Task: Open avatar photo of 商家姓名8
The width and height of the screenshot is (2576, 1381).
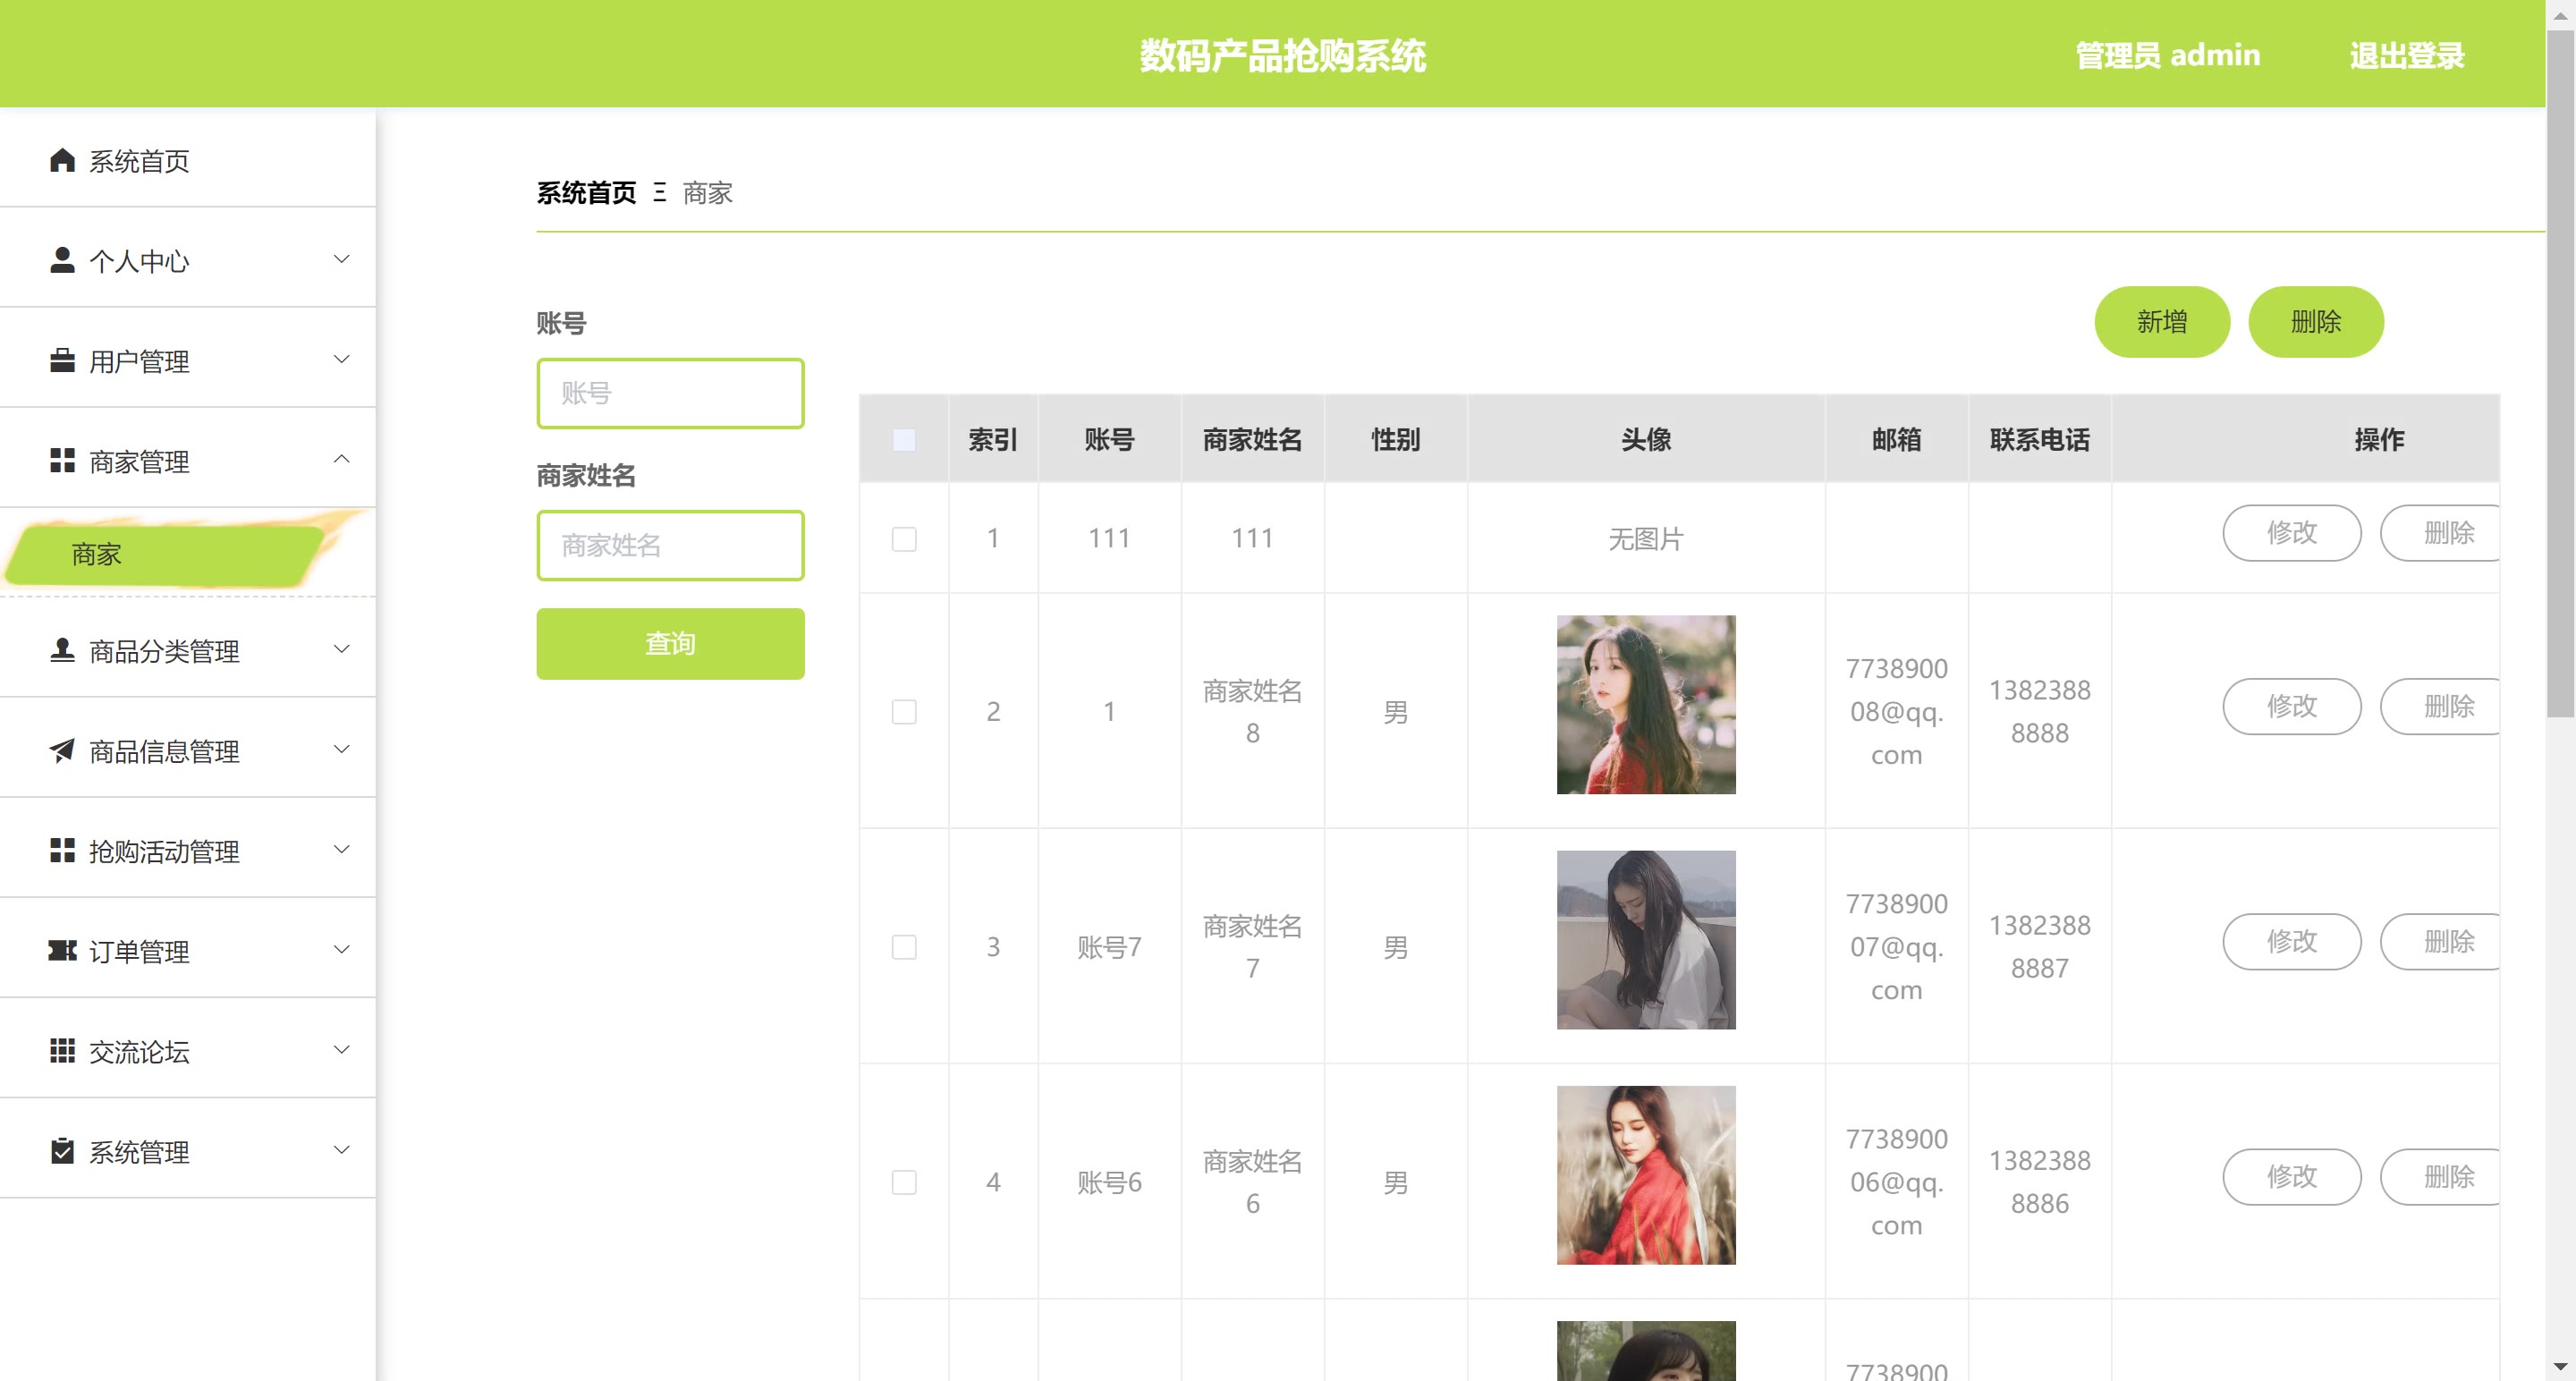Action: tap(1646, 704)
